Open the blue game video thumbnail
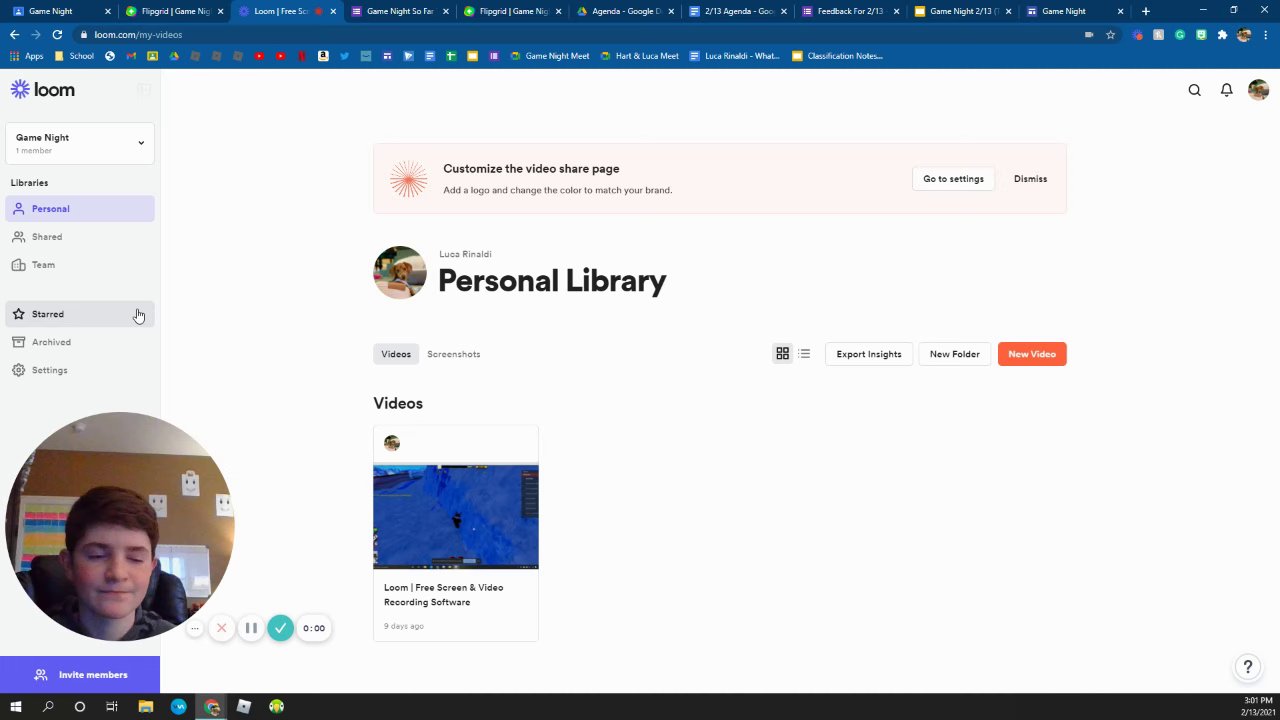The height and width of the screenshot is (720, 1280). tap(456, 517)
